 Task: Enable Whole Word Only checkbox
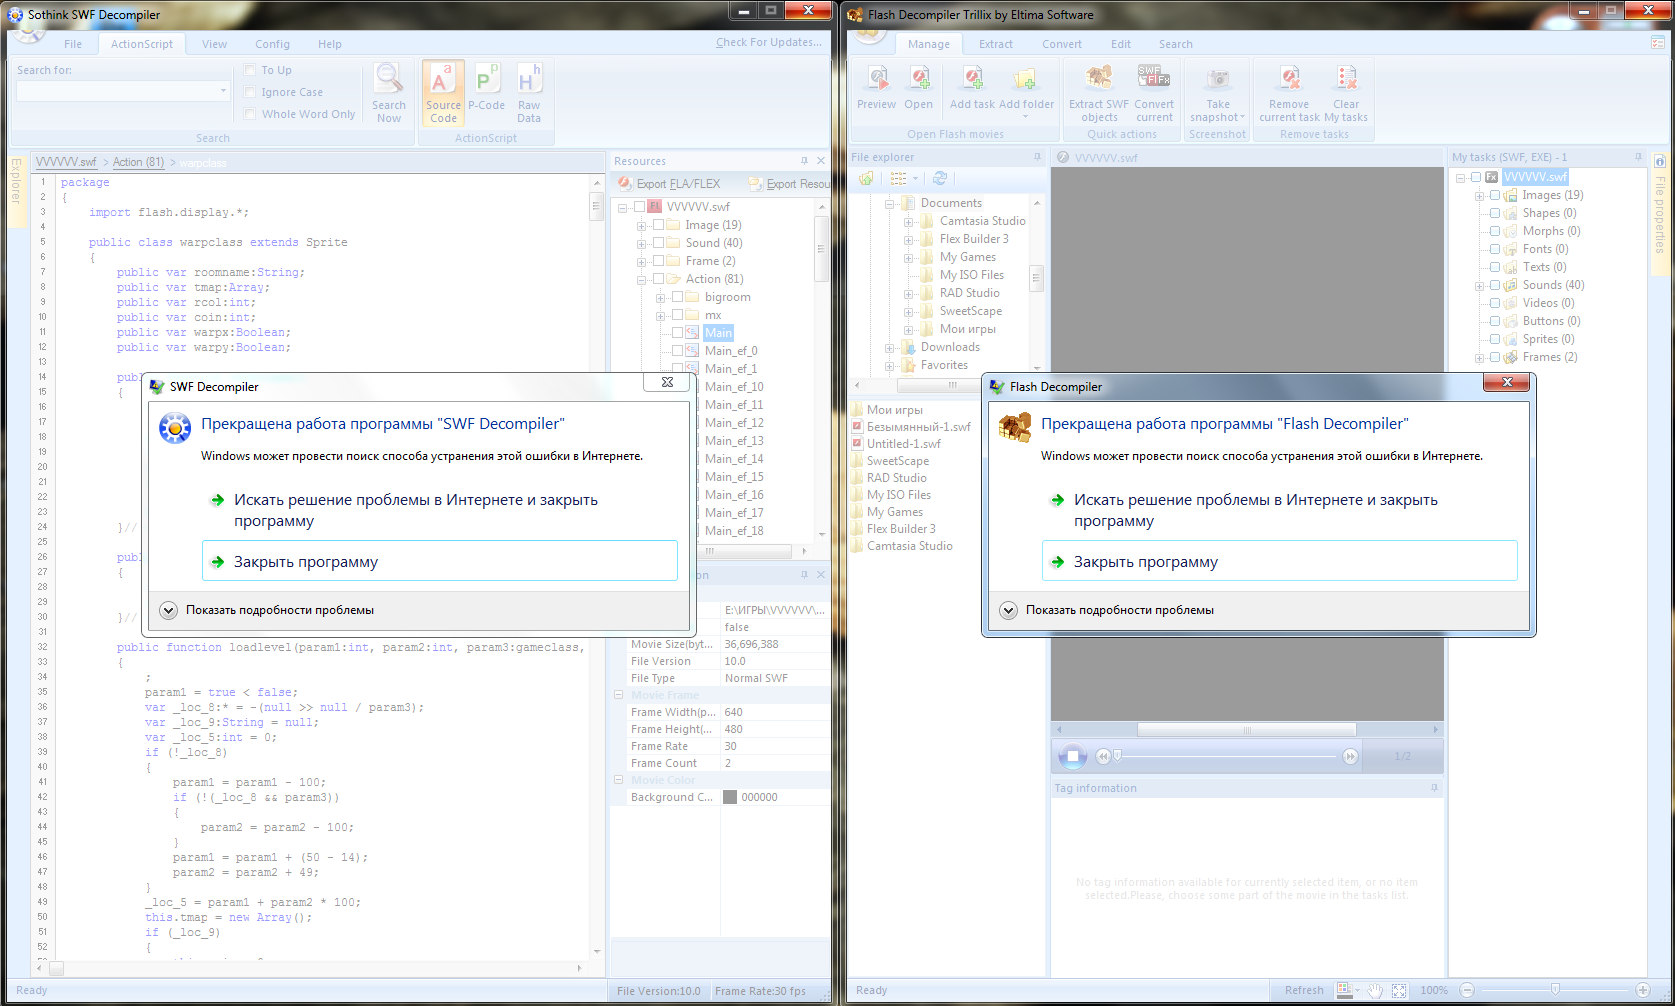250,114
